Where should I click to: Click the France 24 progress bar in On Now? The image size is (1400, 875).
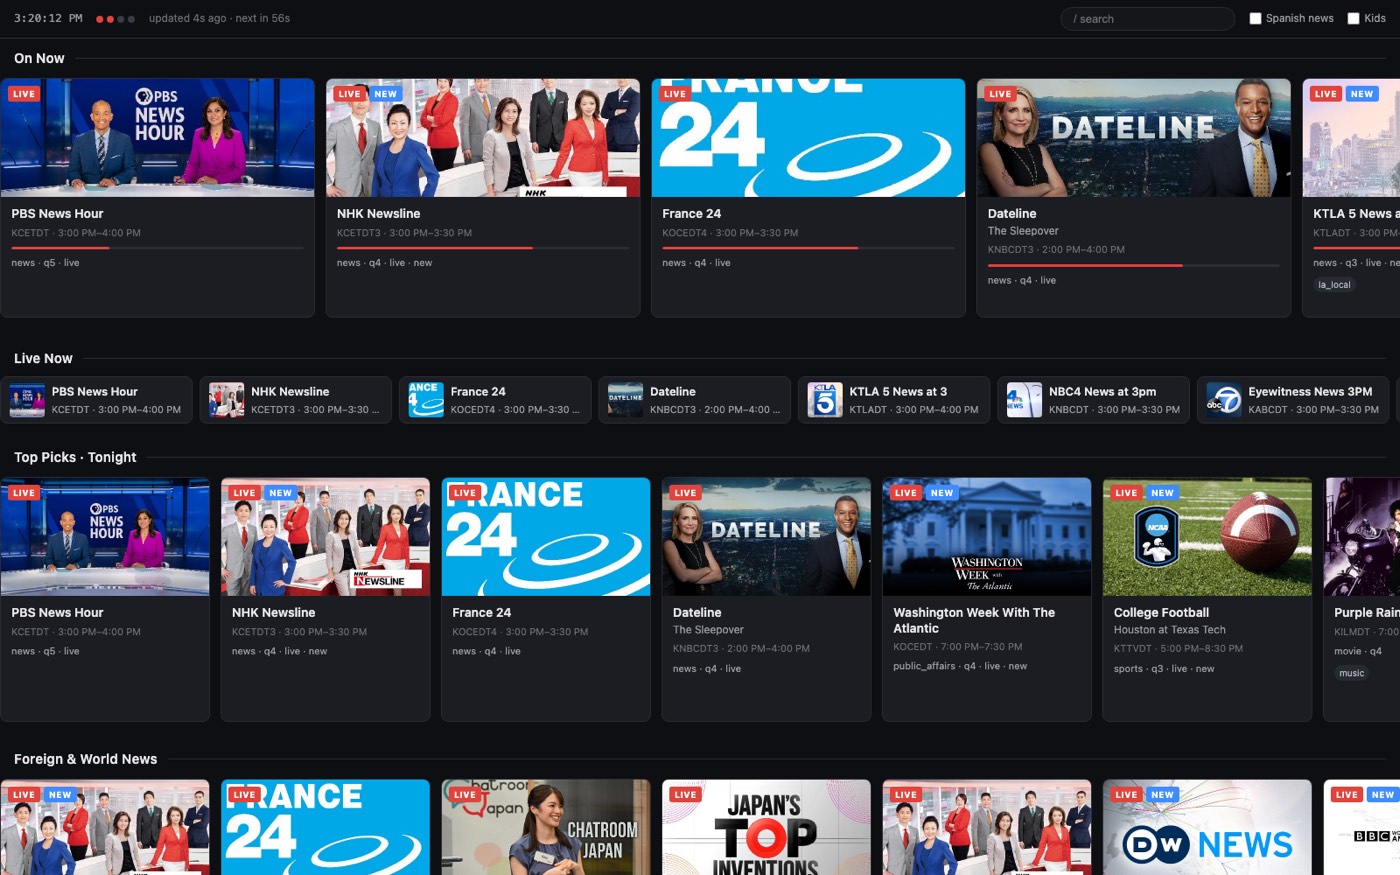(x=808, y=247)
